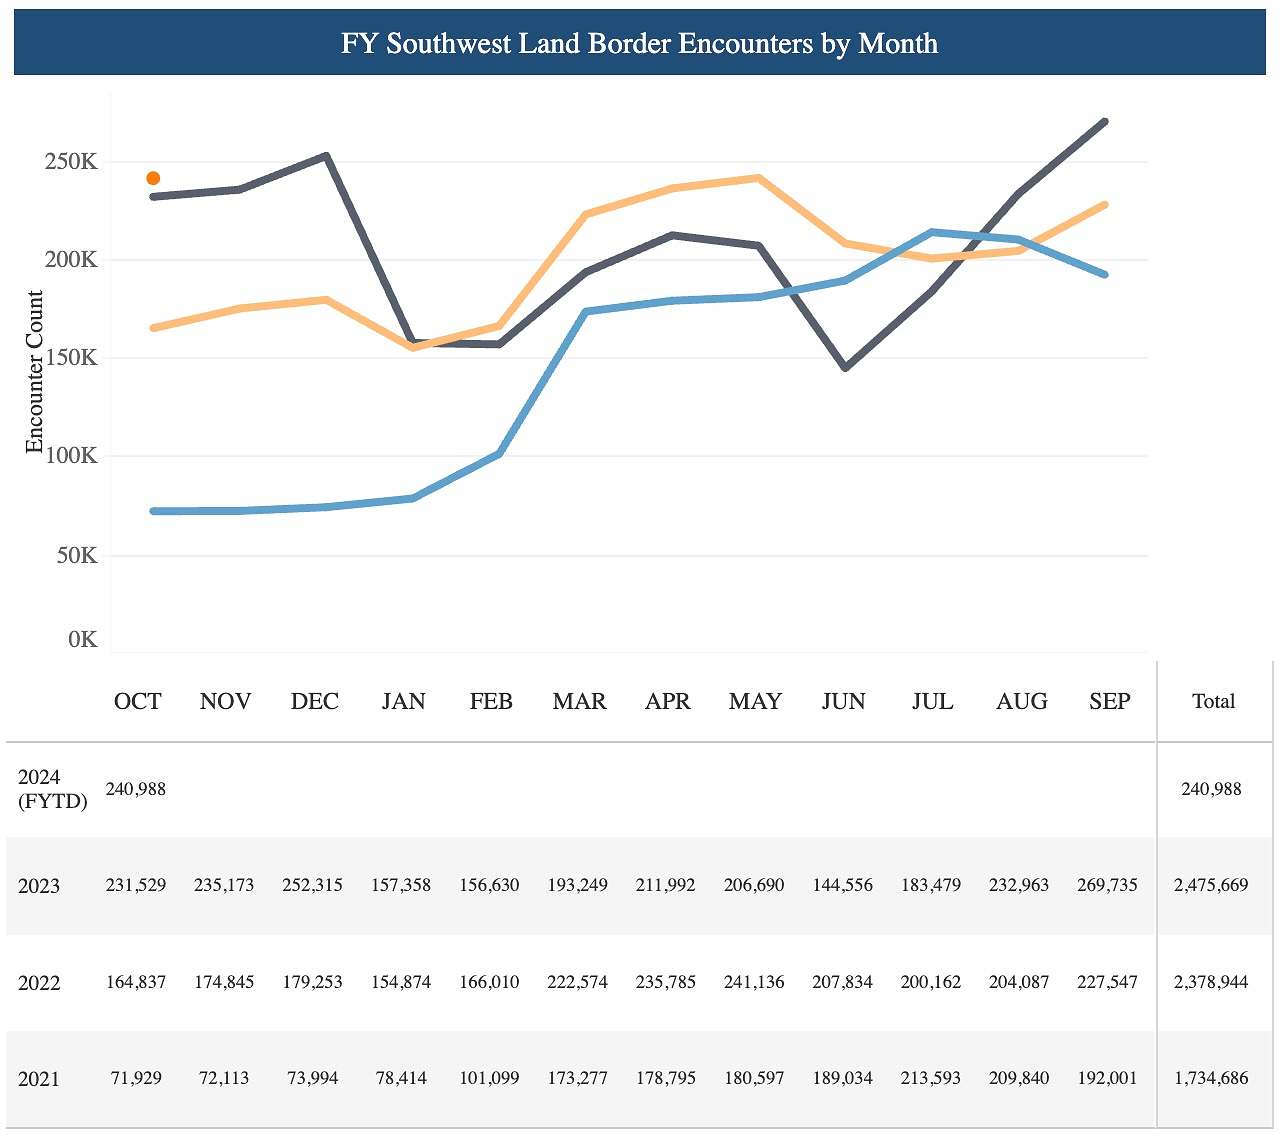The image size is (1282, 1134).
Task: Click the 2023 December cell 252,315
Action: (313, 885)
